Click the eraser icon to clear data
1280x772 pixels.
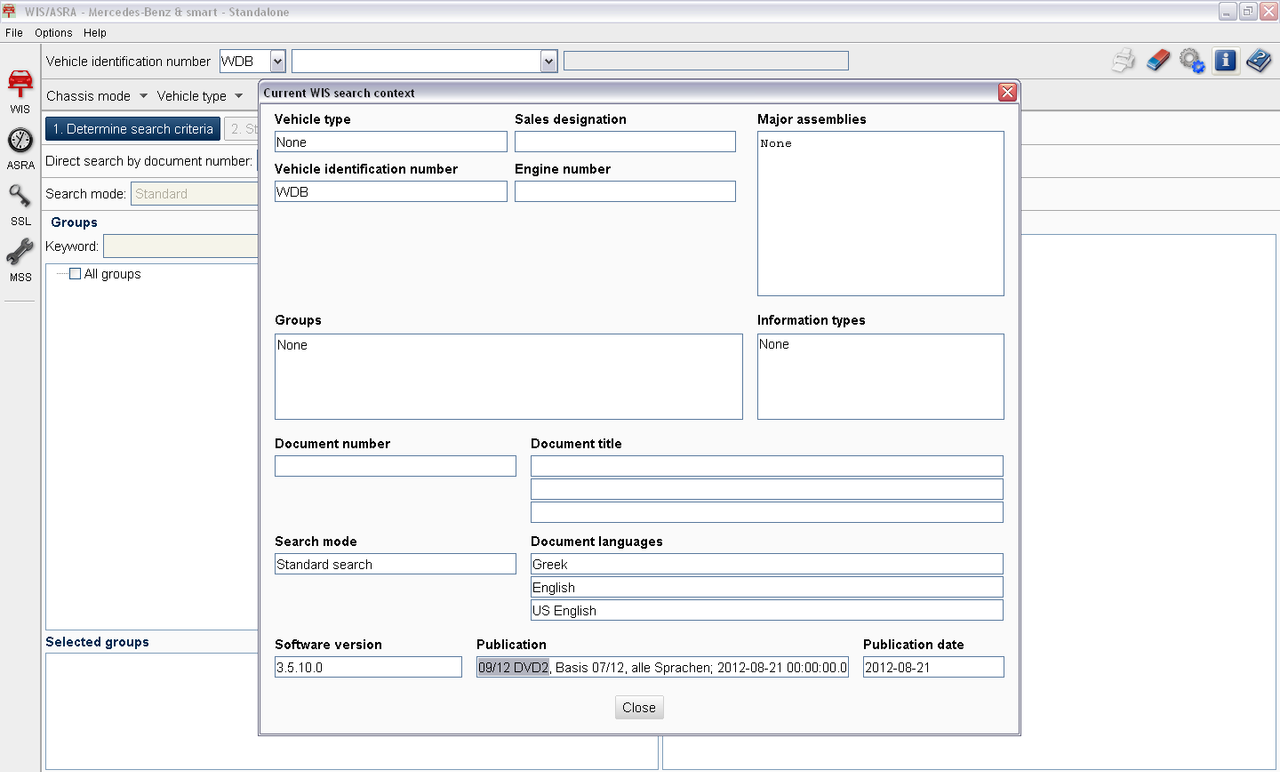pyautogui.click(x=1157, y=60)
